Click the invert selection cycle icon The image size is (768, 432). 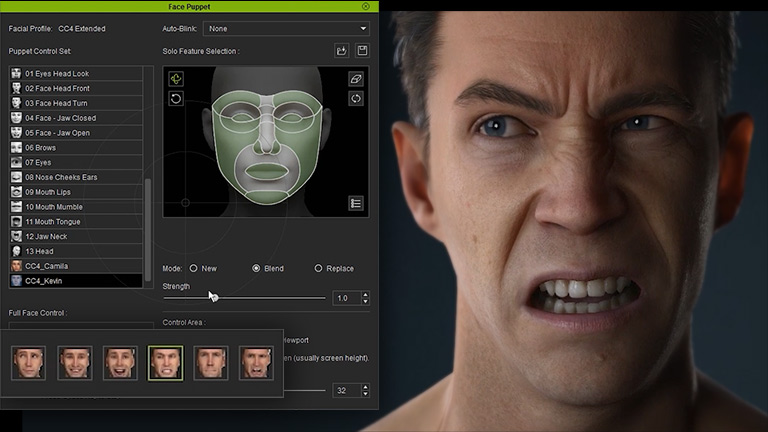(356, 99)
